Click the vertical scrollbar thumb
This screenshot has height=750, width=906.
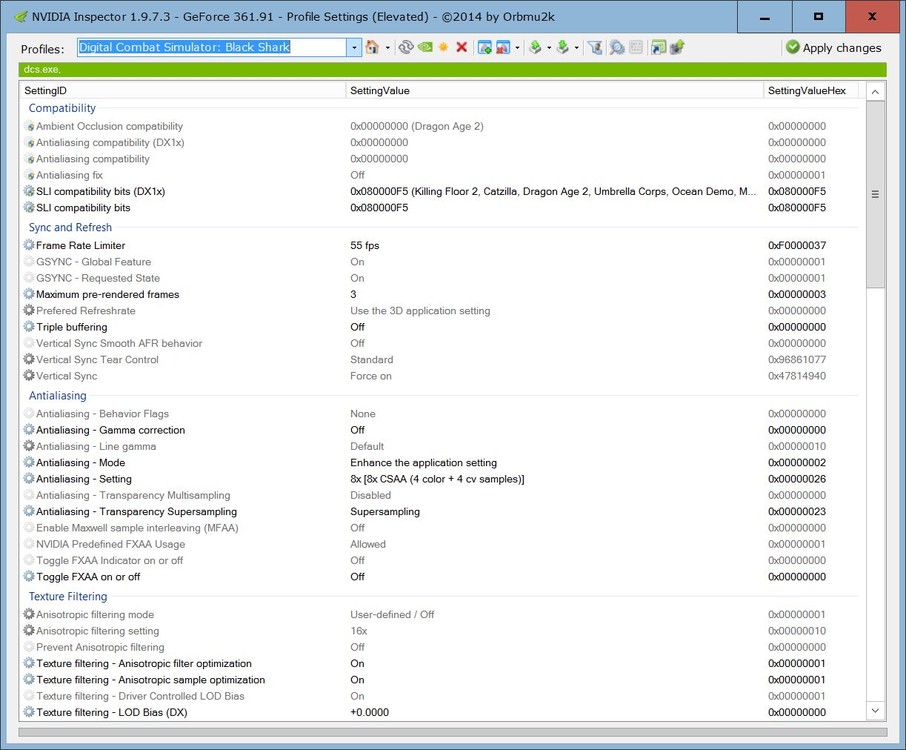click(x=875, y=194)
